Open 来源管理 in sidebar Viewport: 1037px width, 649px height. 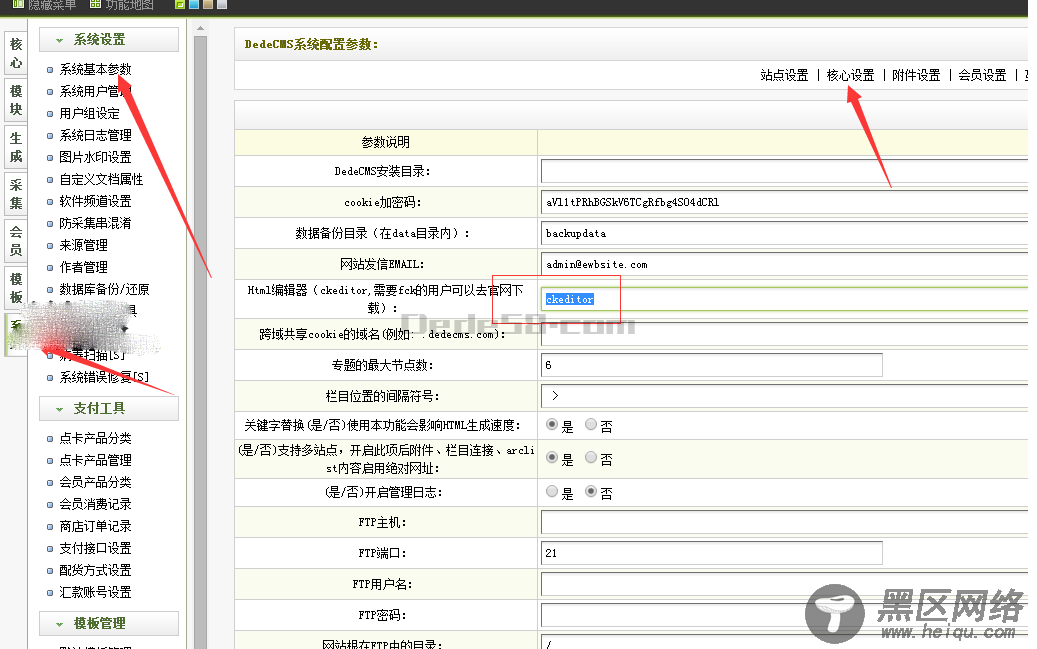pyautogui.click(x=83, y=245)
